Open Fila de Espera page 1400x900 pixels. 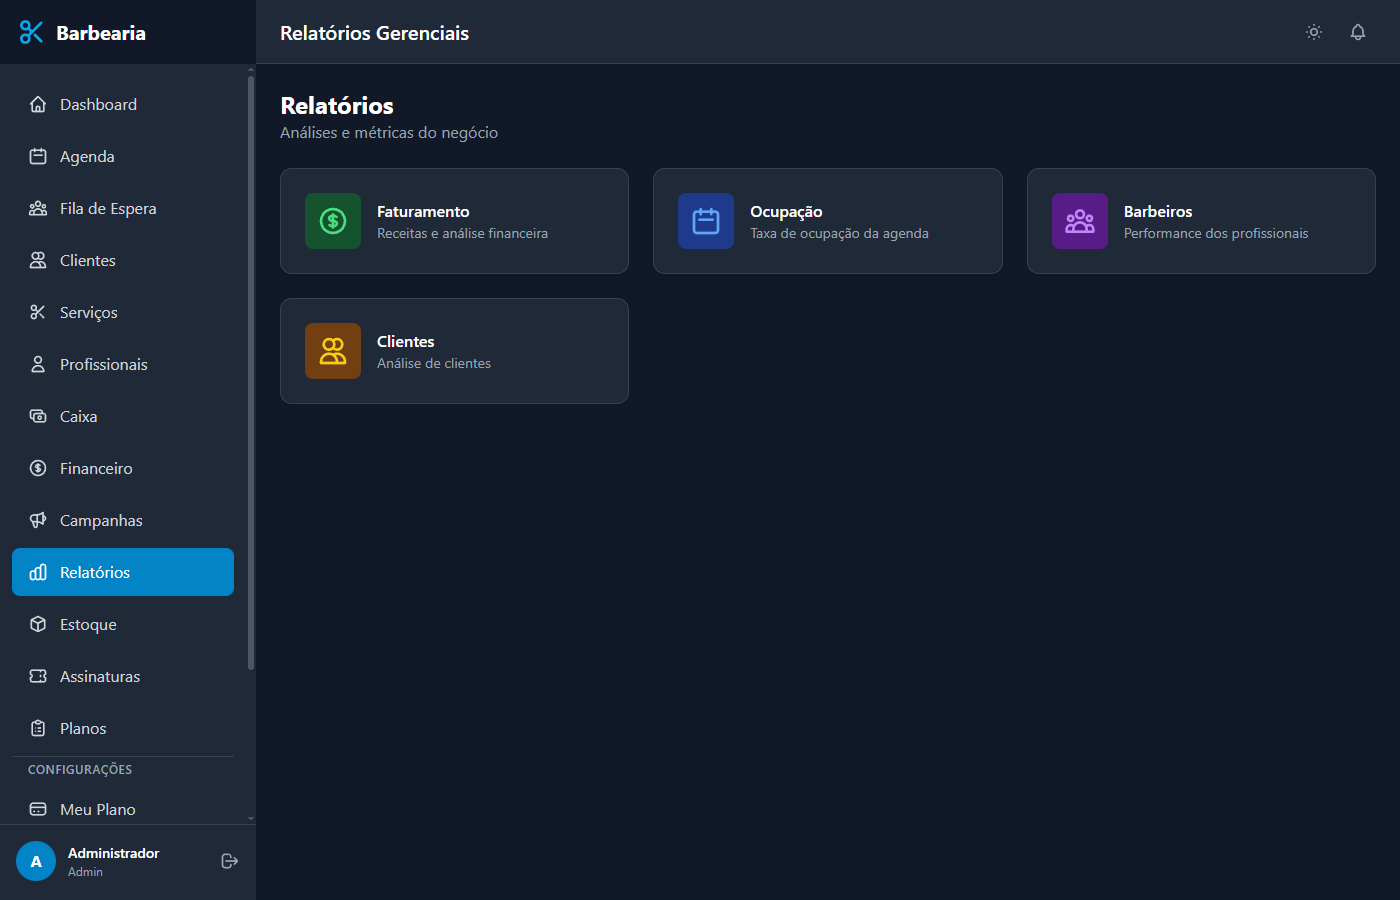108,208
